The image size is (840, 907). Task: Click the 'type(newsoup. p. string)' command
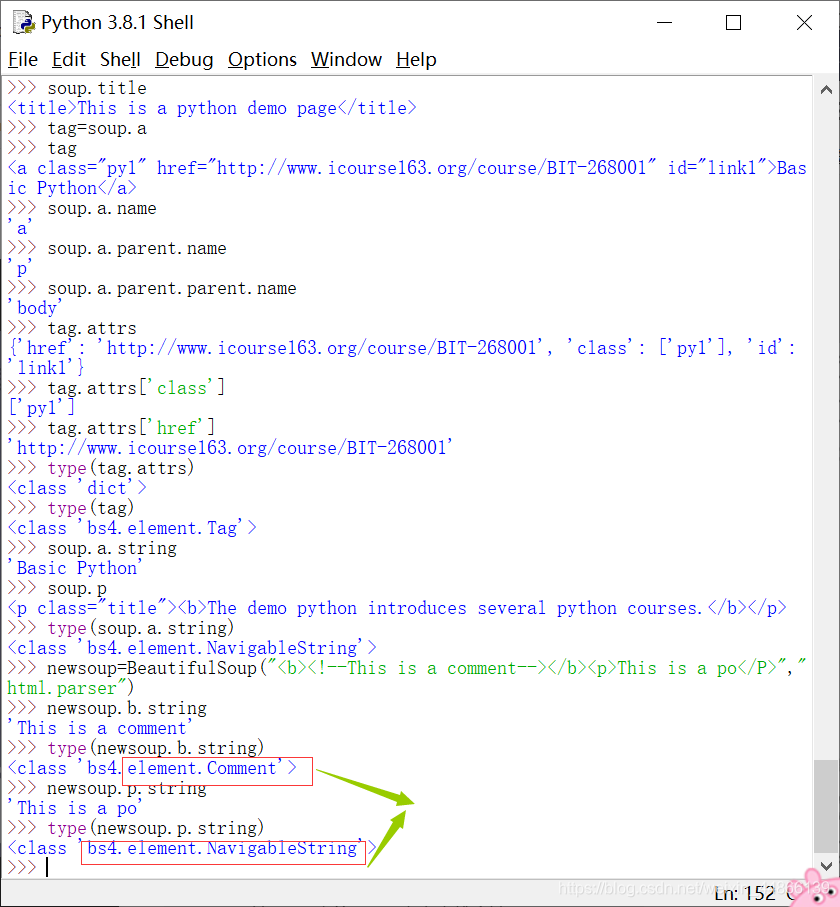156,828
